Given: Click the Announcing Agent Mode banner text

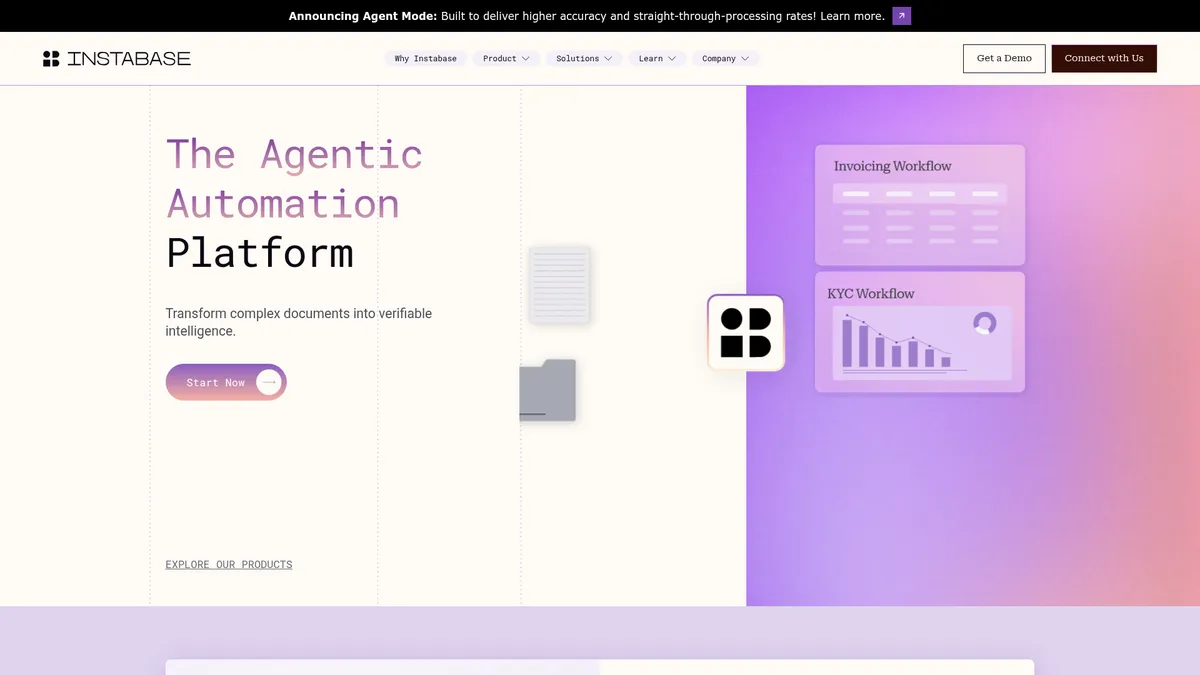Looking at the screenshot, I should (587, 16).
